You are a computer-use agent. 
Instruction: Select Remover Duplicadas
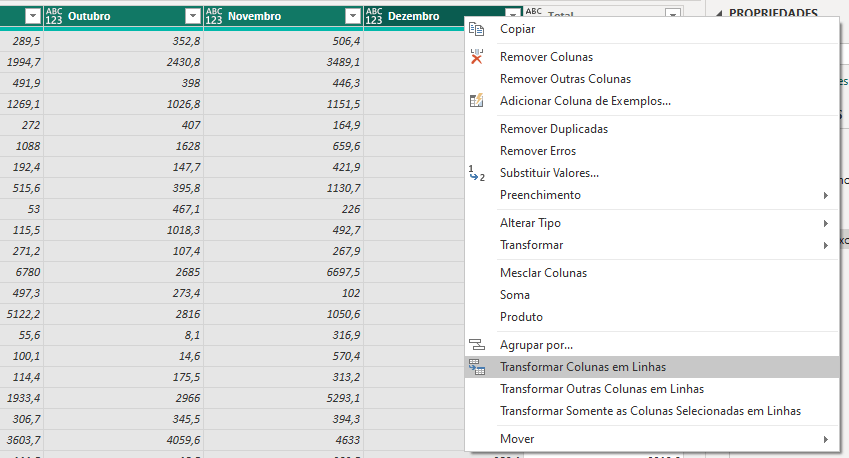pyautogui.click(x=652, y=129)
